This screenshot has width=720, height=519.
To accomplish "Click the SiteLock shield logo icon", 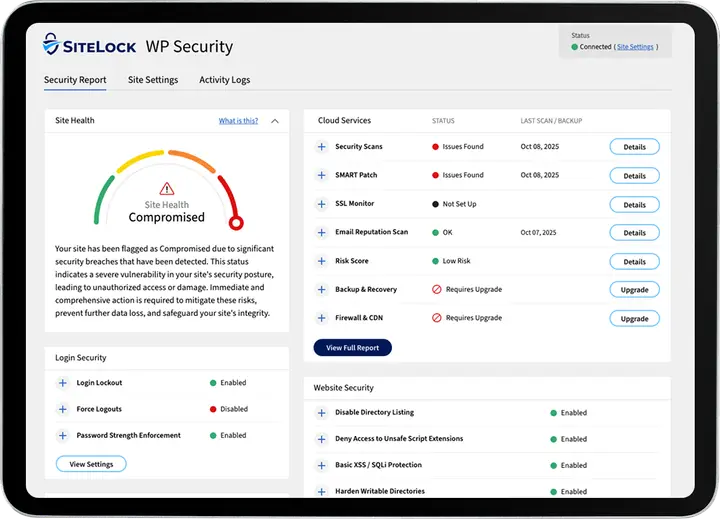I will click(54, 46).
